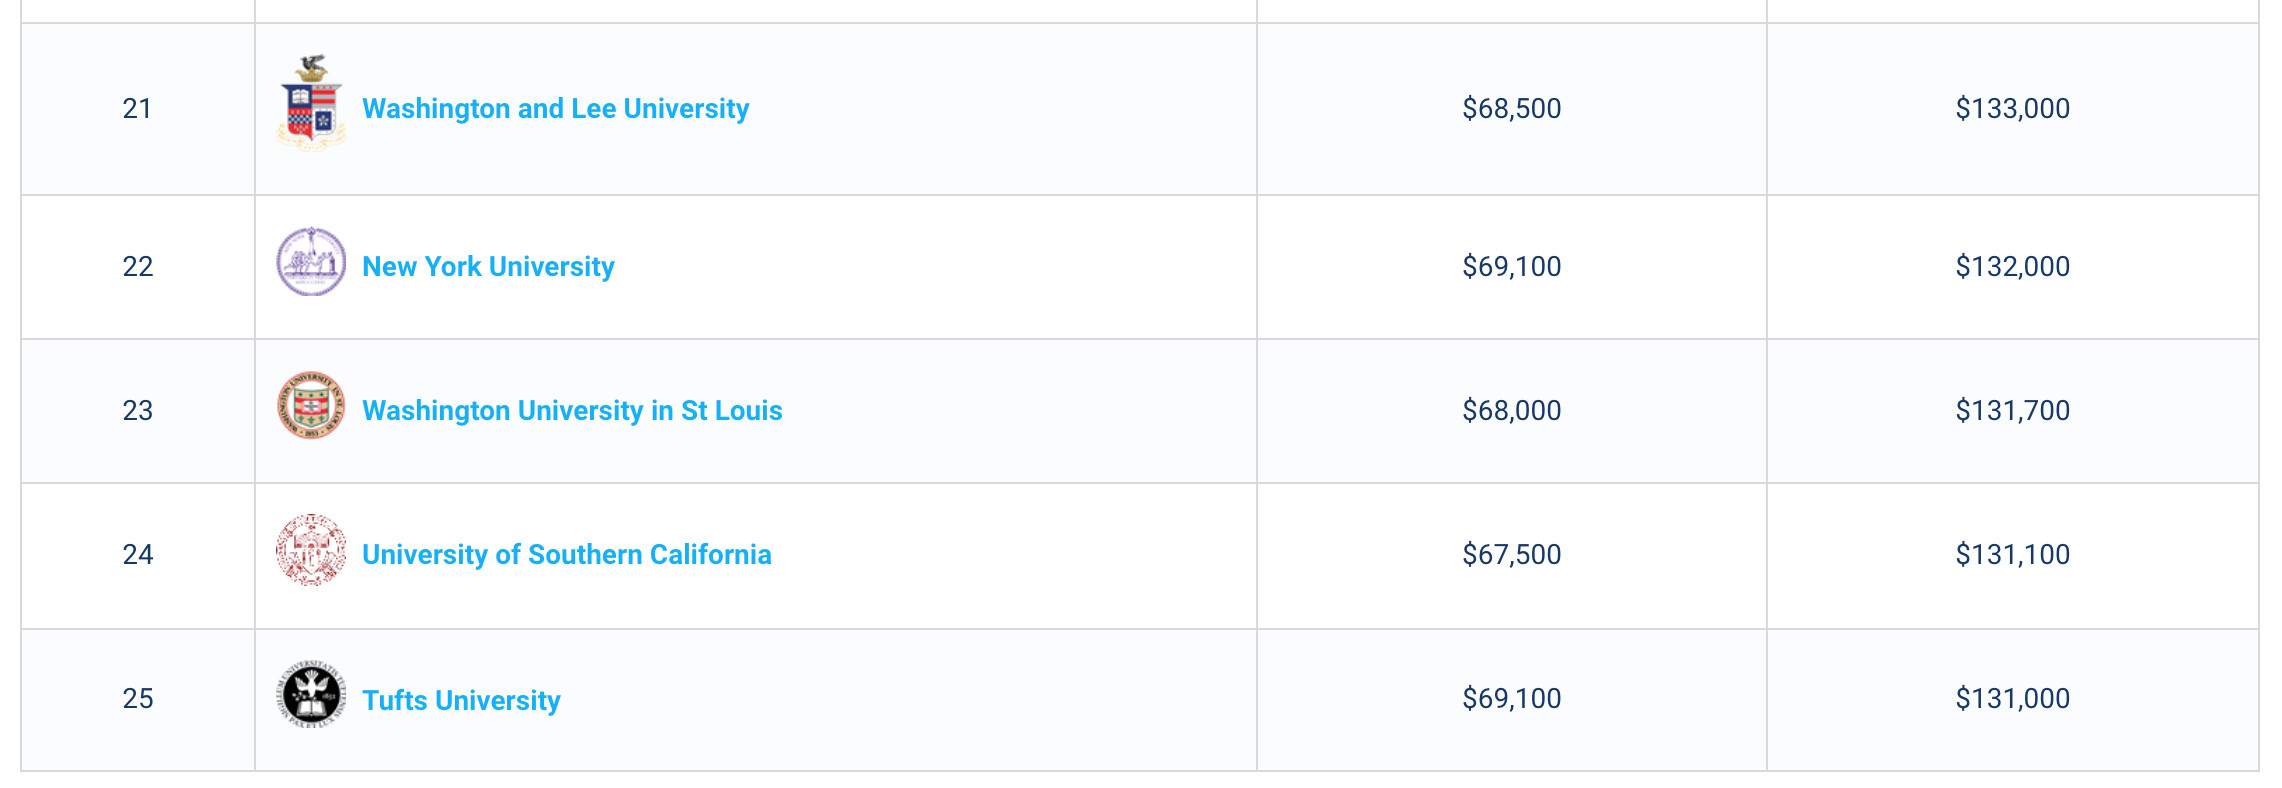Click the Washington University in St Louis seal
This screenshot has width=2282, height=788.
311,406
